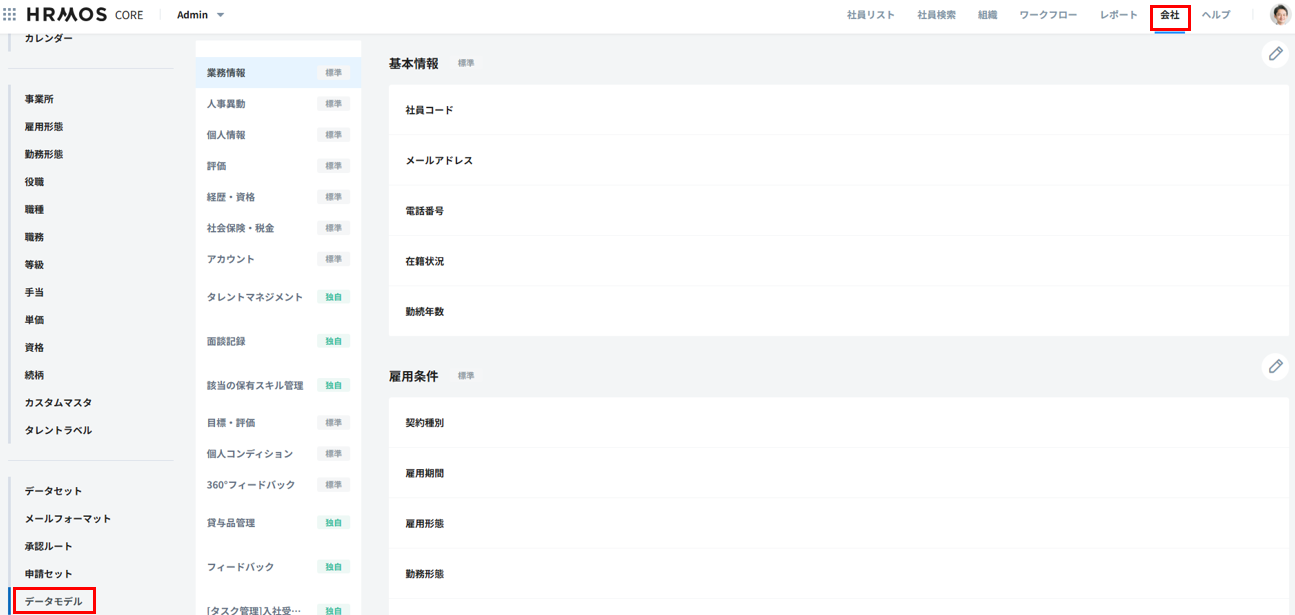The height and width of the screenshot is (615, 1295).
Task: Open the 社員リスト menu
Action: tap(870, 15)
